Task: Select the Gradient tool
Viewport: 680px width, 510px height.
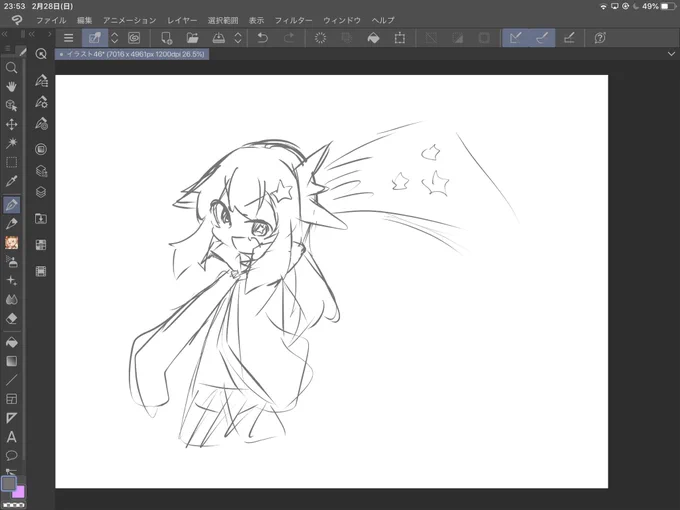Action: (x=11, y=361)
